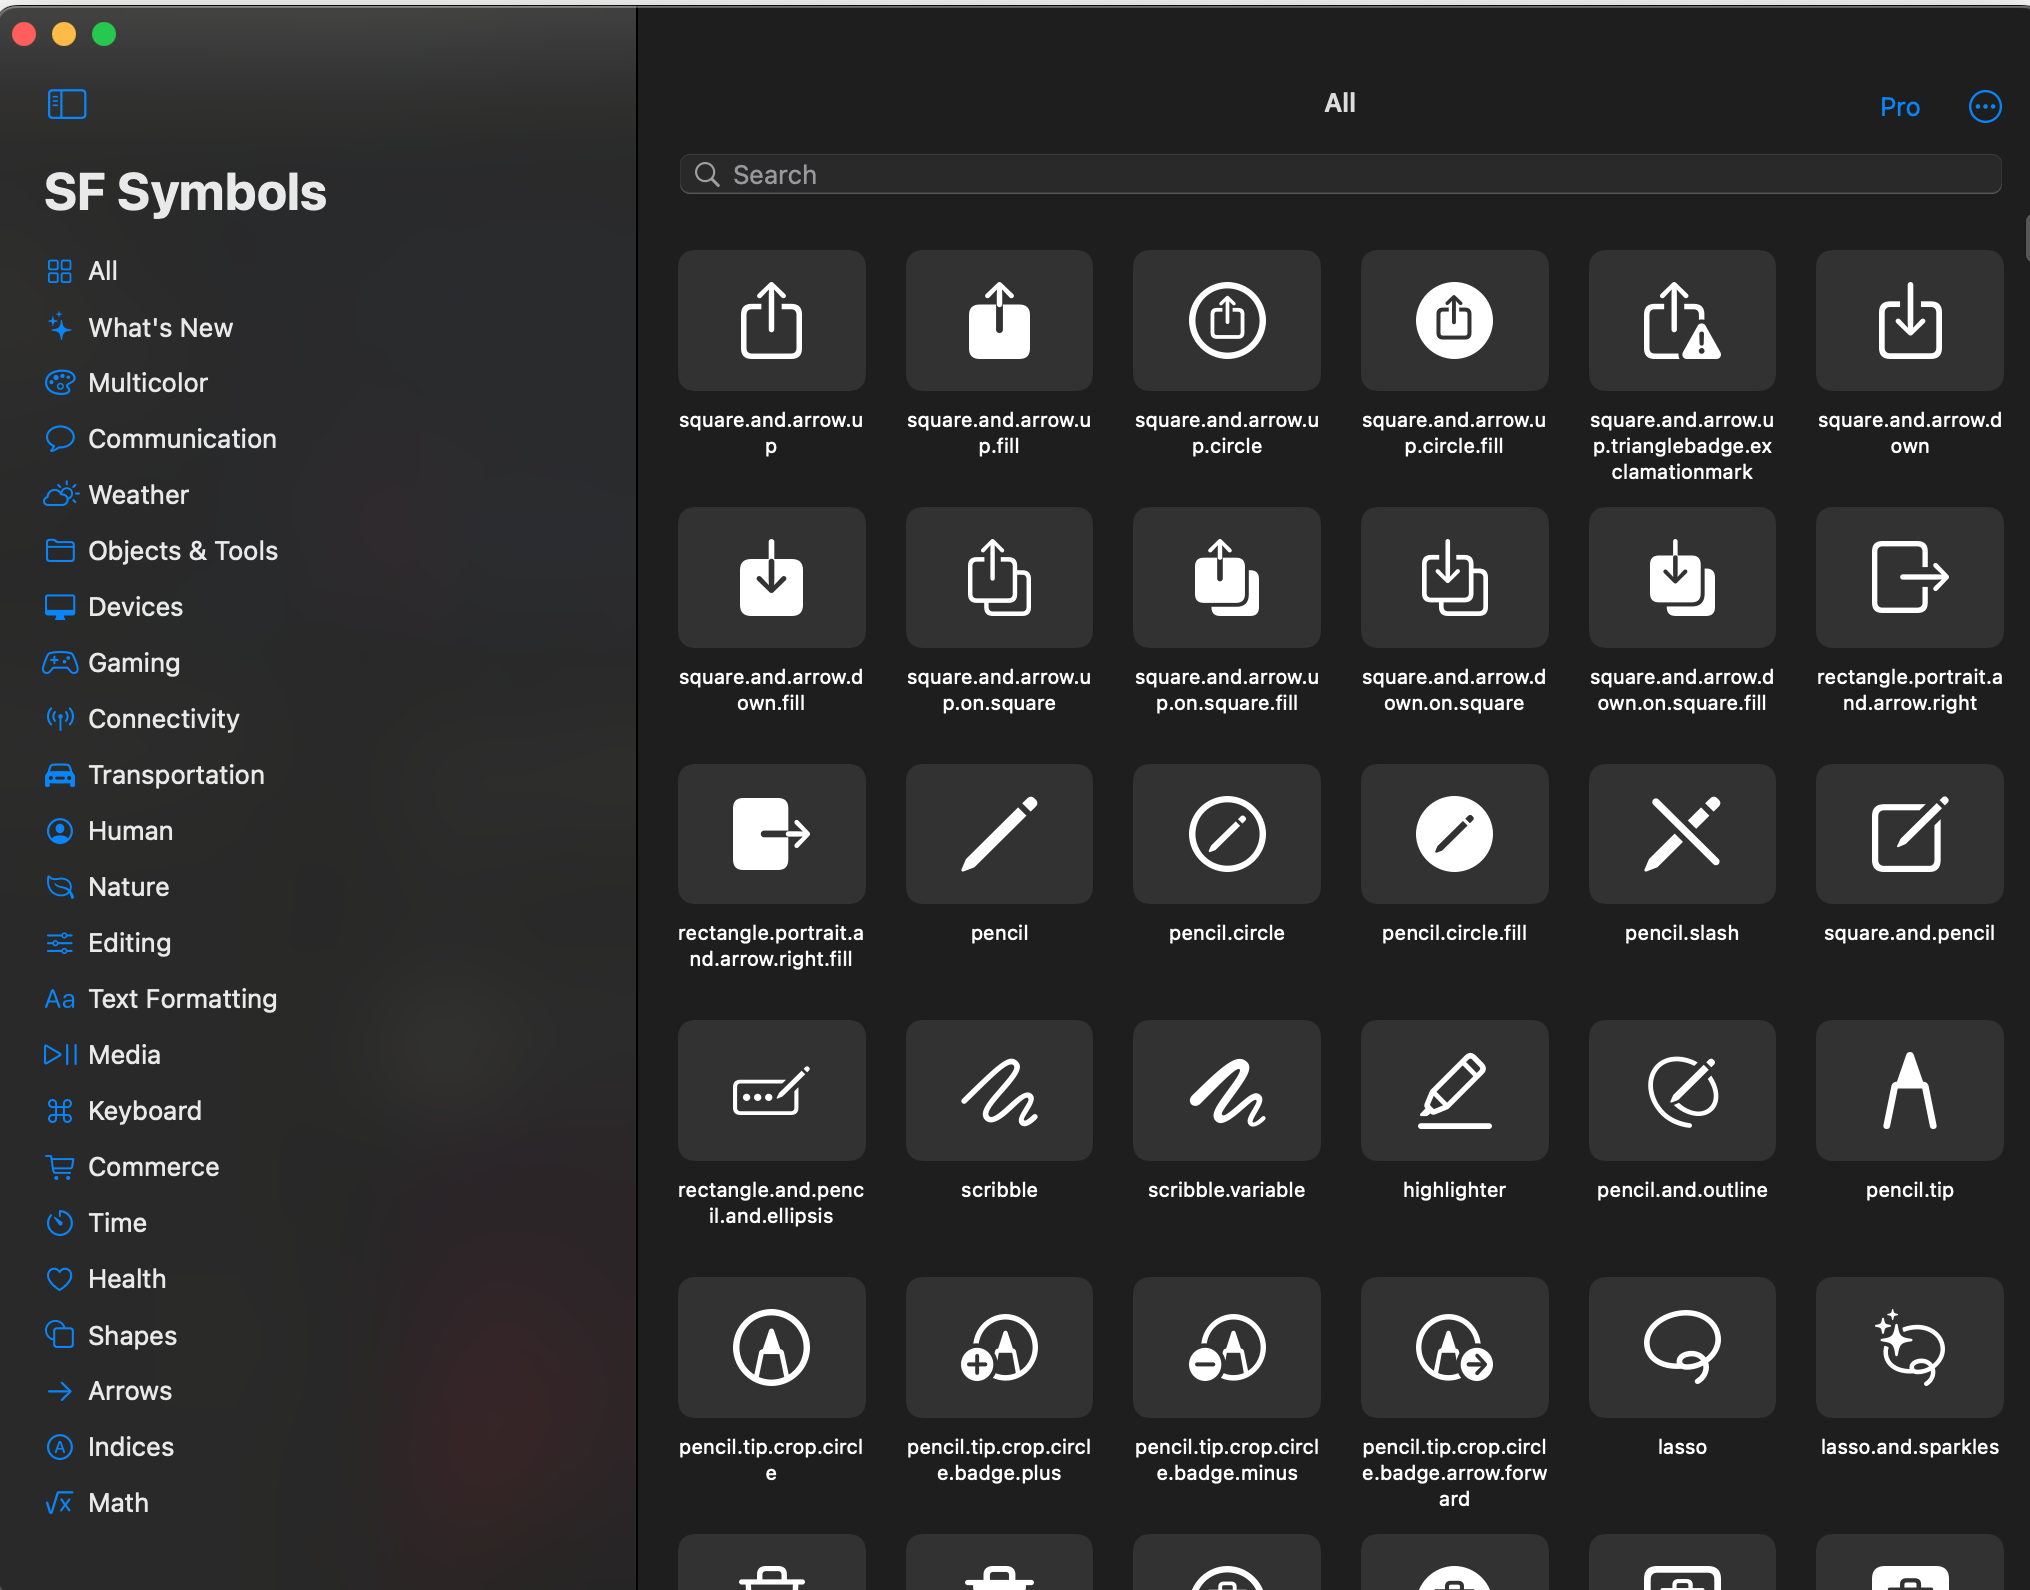Select the rectangle.portrait.and.arrow.right symbol

coord(1909,577)
